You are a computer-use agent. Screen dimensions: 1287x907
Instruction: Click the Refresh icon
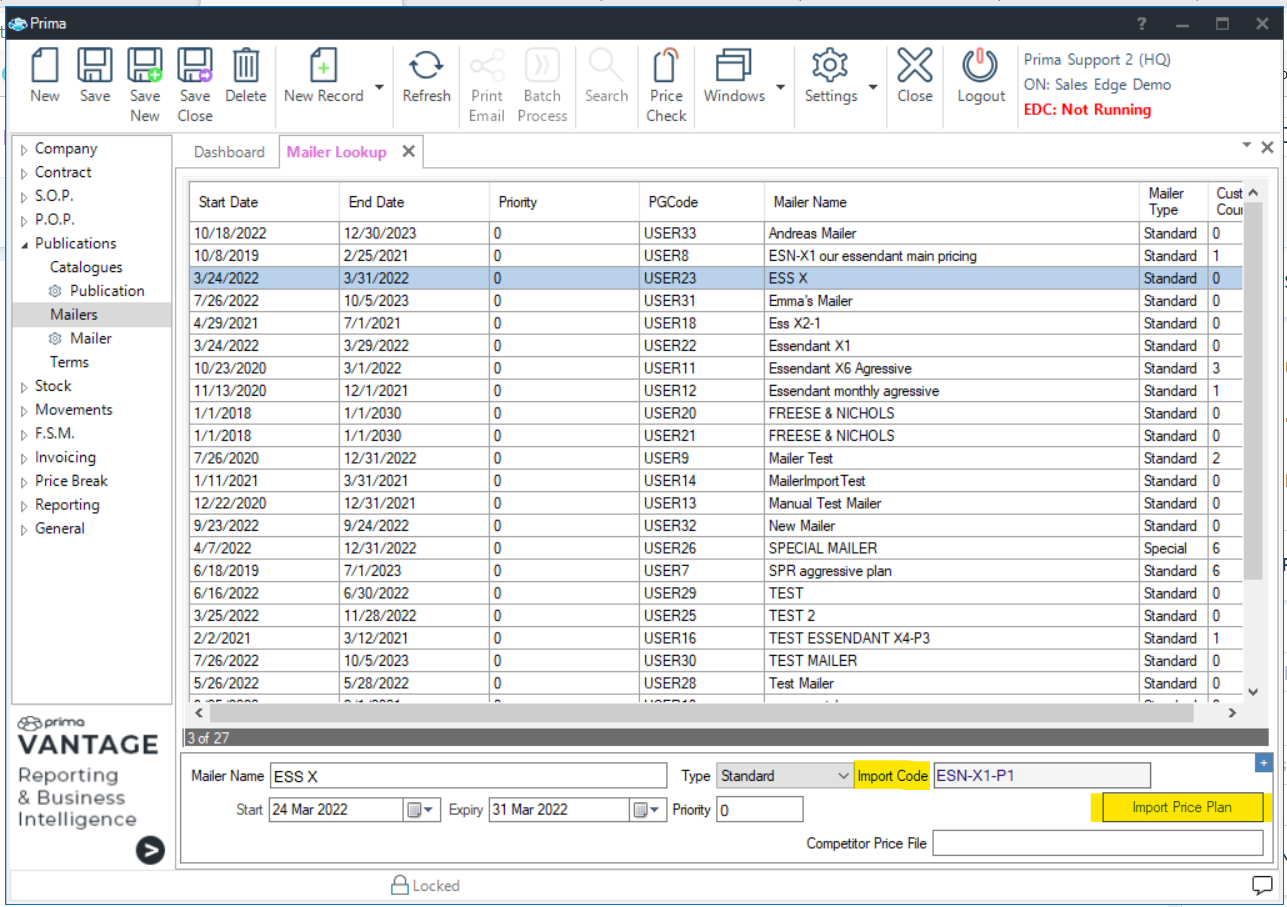tap(427, 66)
